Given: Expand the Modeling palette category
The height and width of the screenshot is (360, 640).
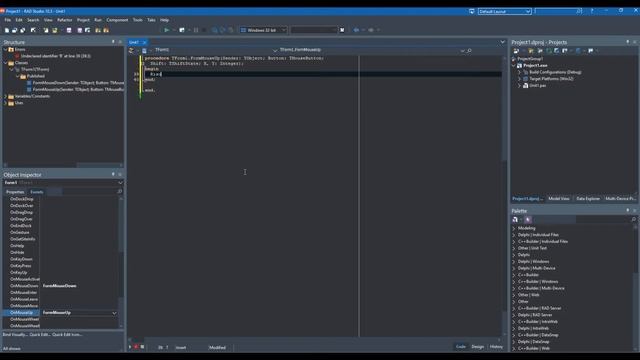Looking at the screenshot, I should pos(514,228).
